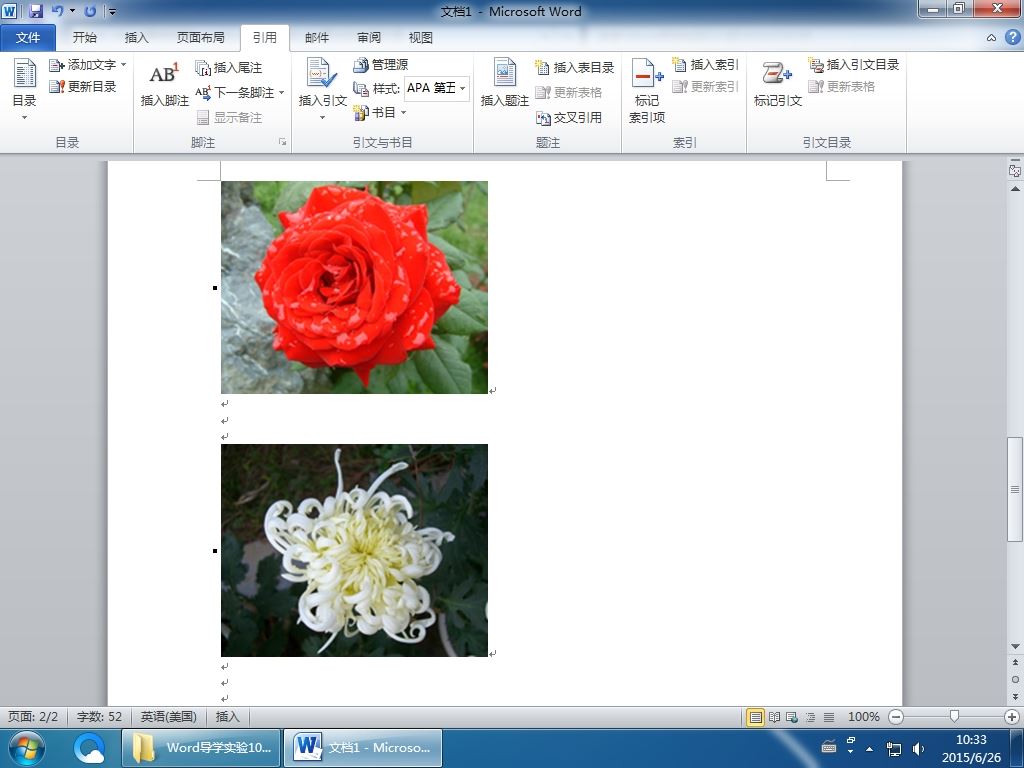Expand the Add Text (添加文字) dropdown arrow
1024x768 pixels.
pyautogui.click(x=123, y=65)
